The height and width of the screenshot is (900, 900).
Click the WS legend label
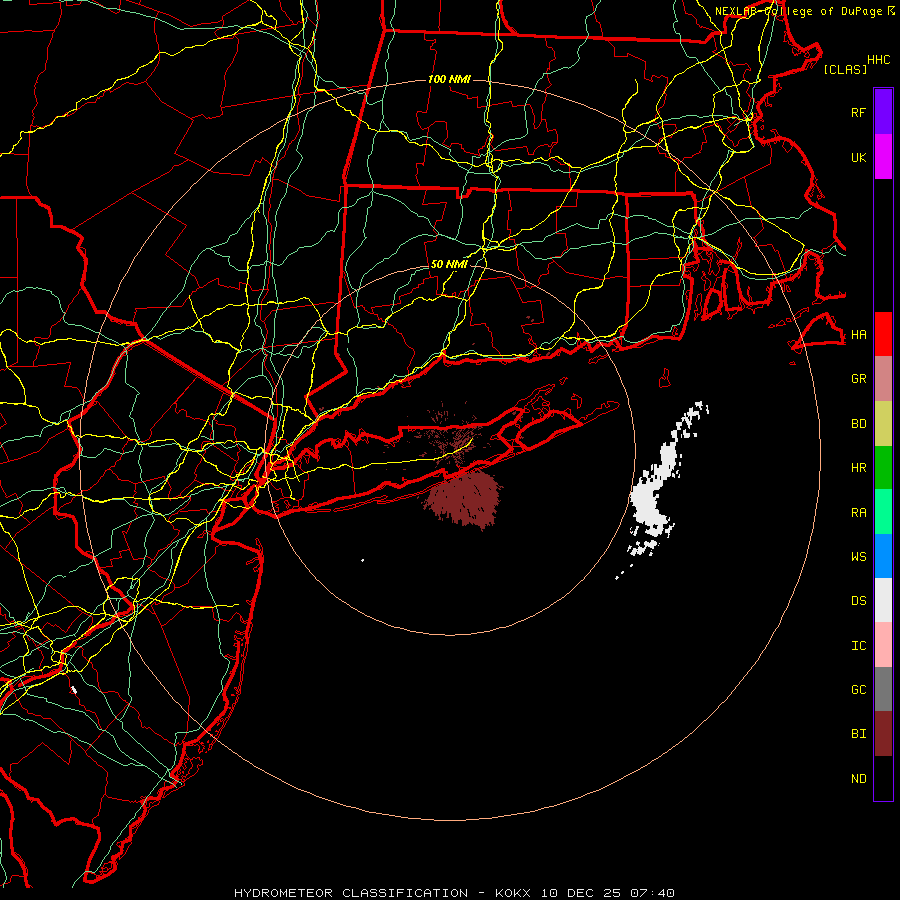point(858,557)
